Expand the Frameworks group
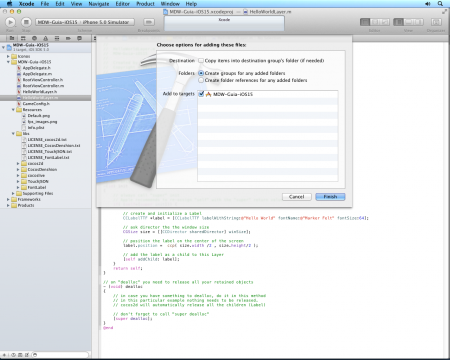Screen dimensions: 450x360 [8, 199]
